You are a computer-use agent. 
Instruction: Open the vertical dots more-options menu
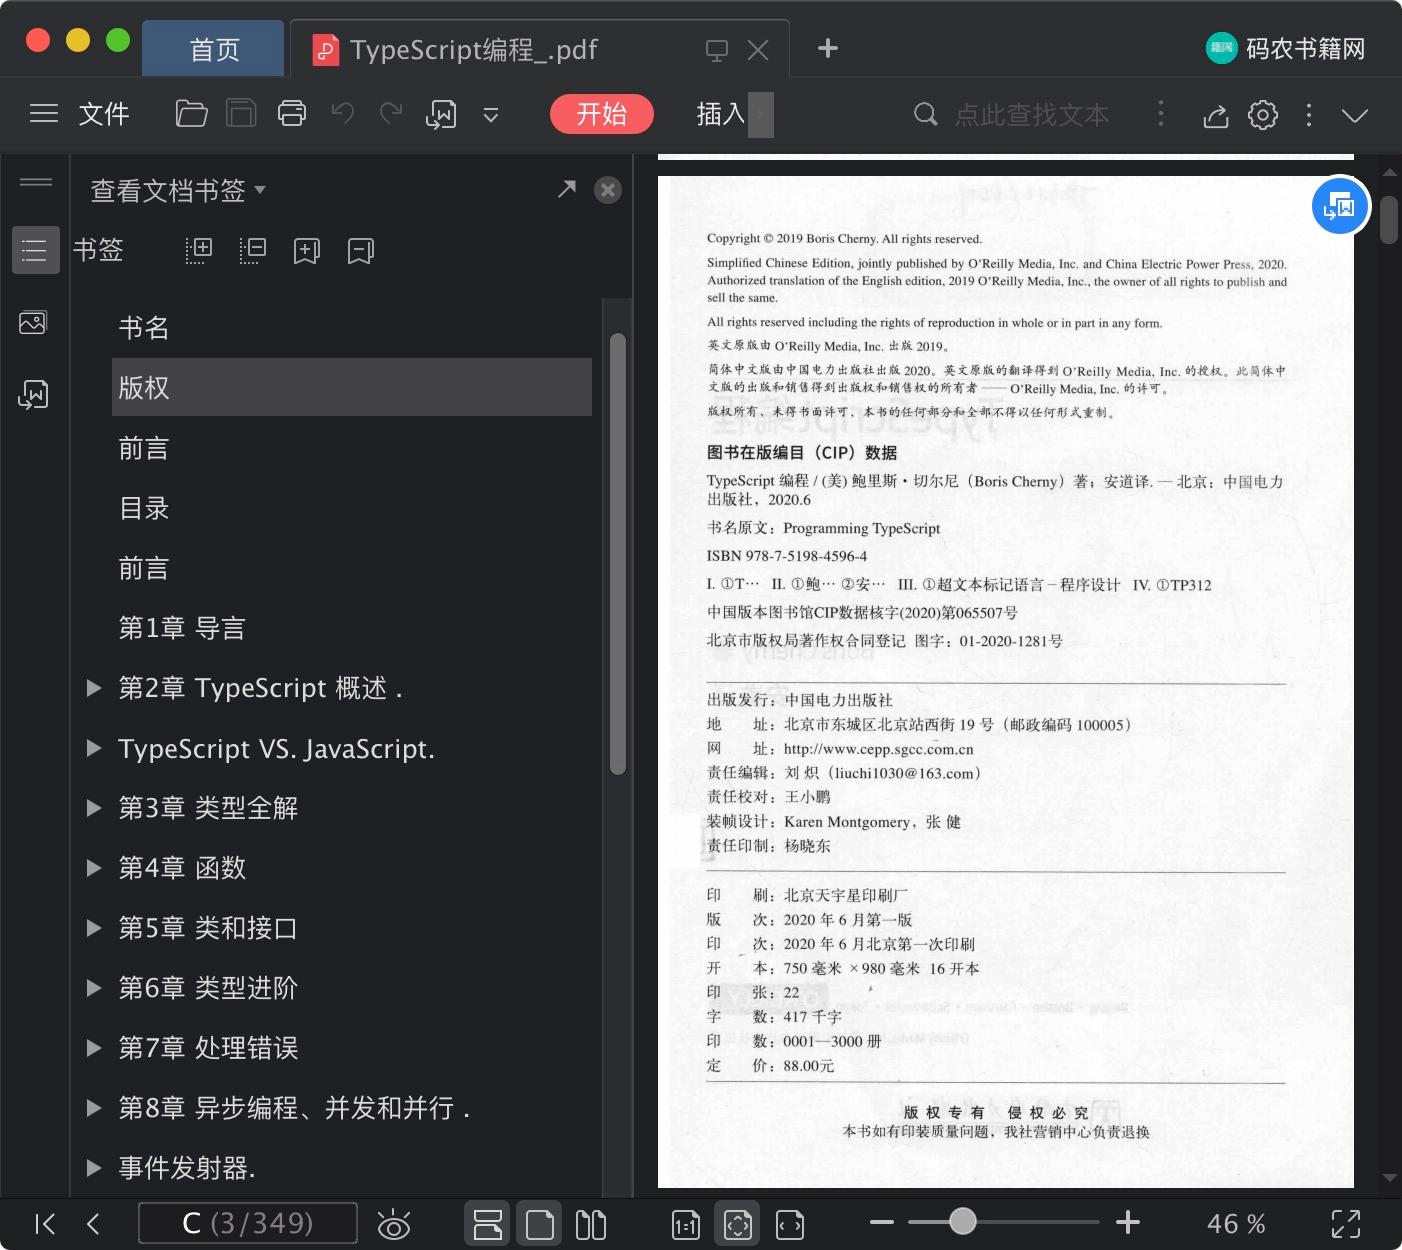(1309, 115)
